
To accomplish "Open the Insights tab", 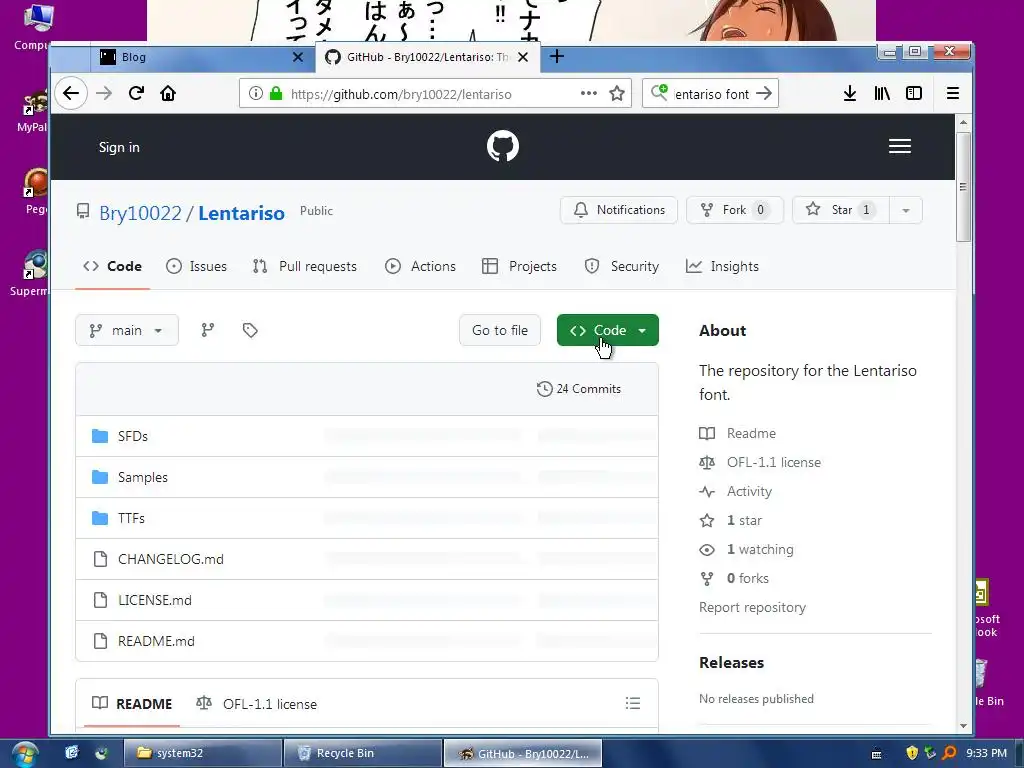I will pyautogui.click(x=722, y=266).
